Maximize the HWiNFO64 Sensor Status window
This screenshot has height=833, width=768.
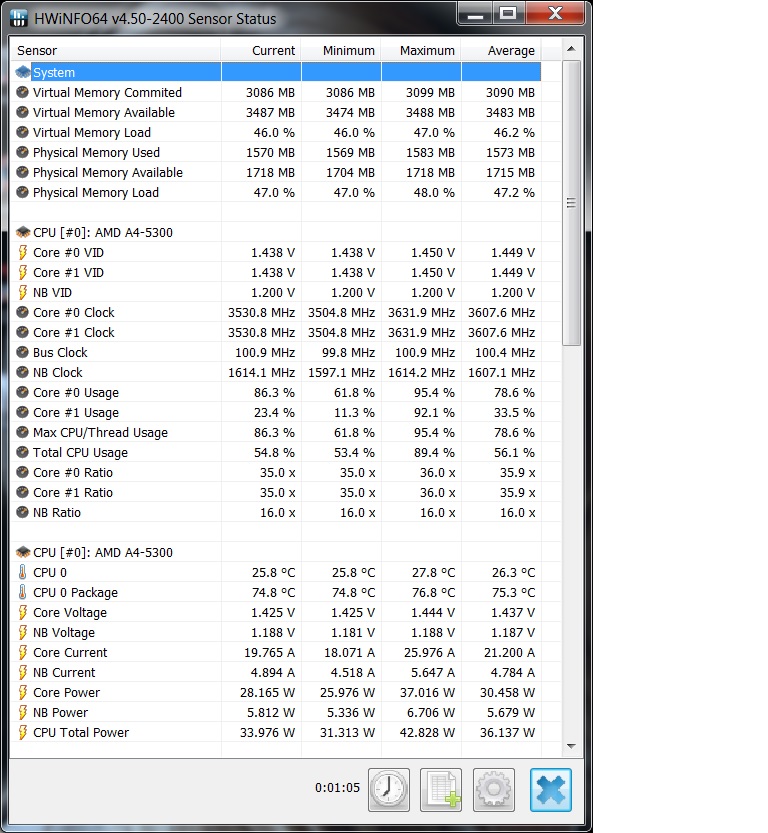point(508,14)
